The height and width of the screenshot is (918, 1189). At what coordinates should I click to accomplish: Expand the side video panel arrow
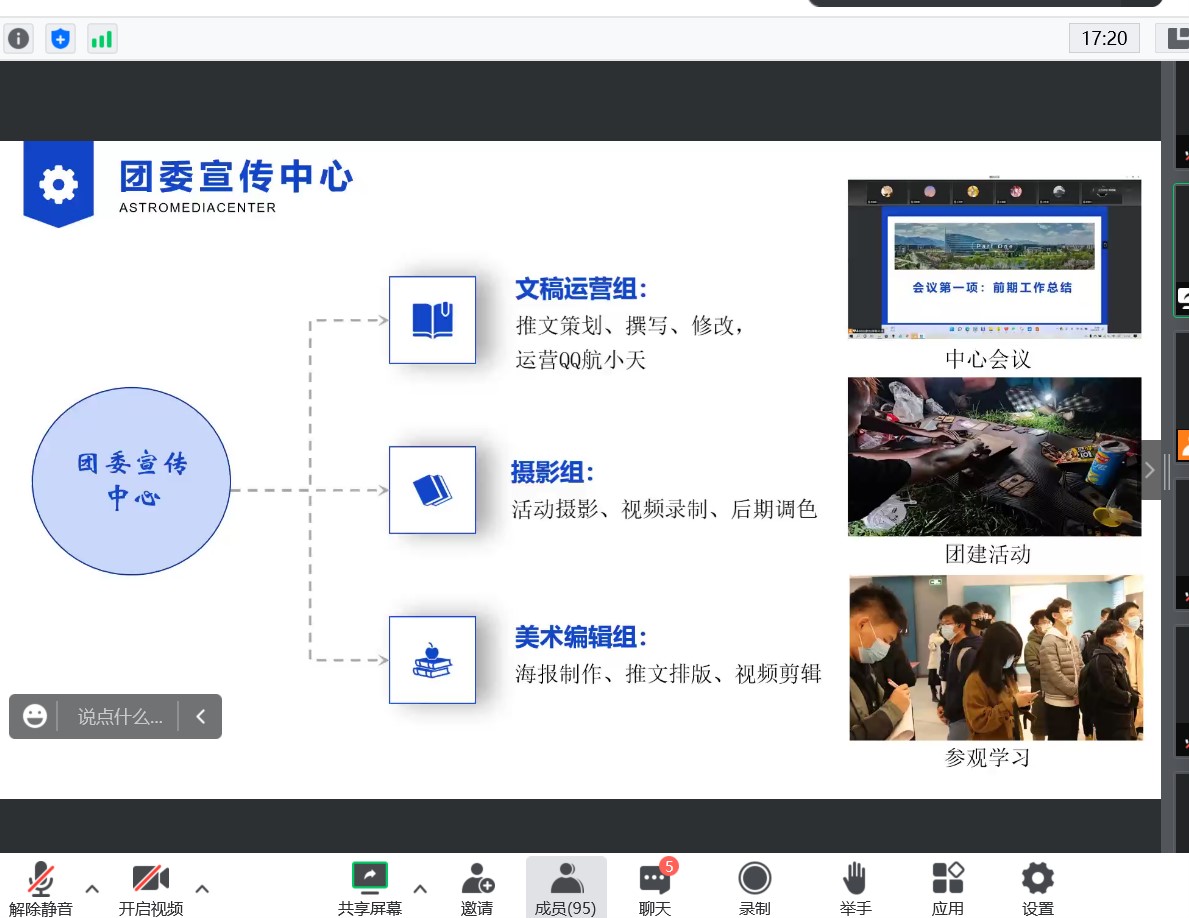tap(1150, 470)
